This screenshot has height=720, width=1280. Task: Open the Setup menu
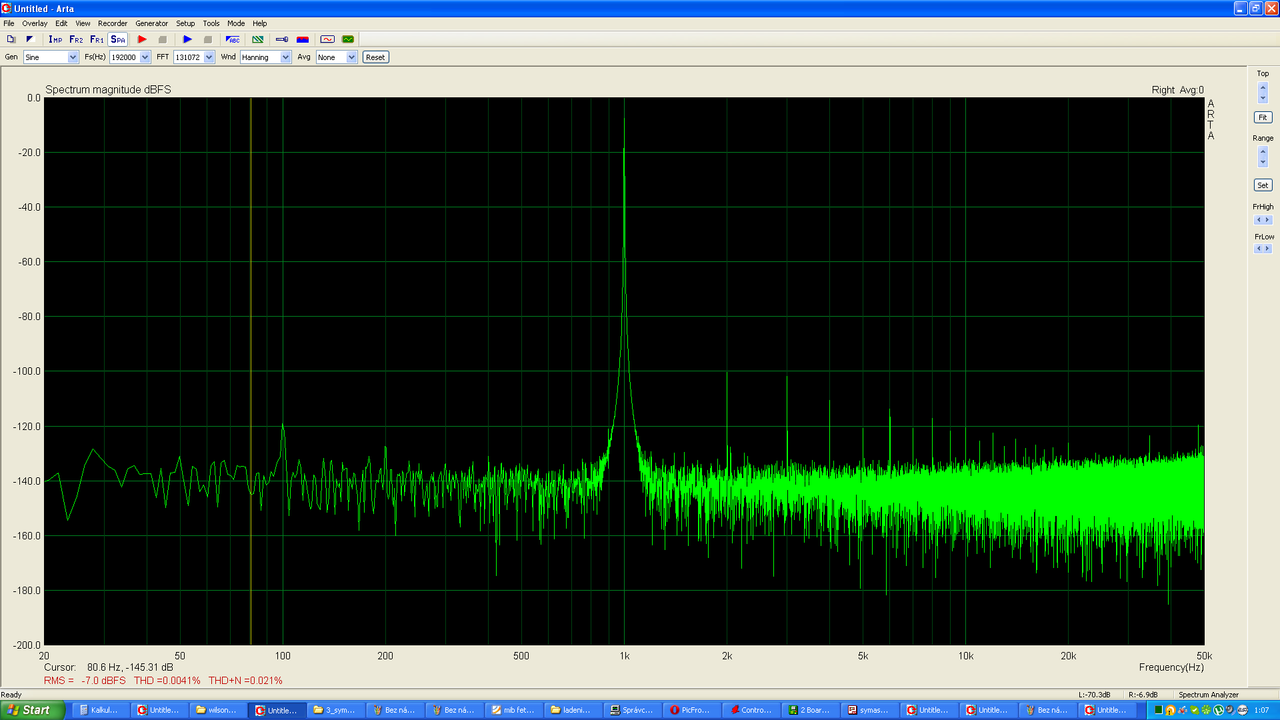pyautogui.click(x=186, y=23)
